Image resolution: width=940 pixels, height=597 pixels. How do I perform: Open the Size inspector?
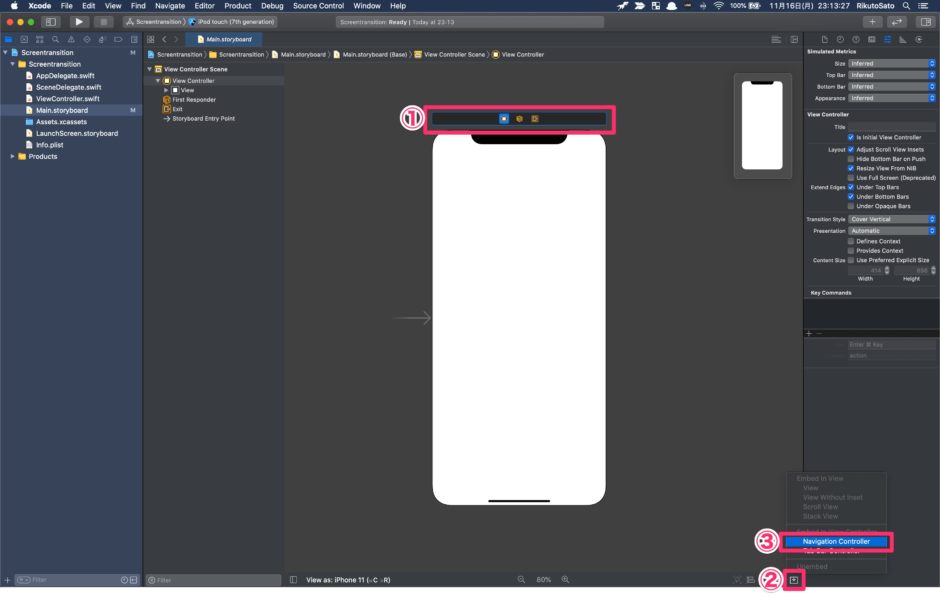903,39
